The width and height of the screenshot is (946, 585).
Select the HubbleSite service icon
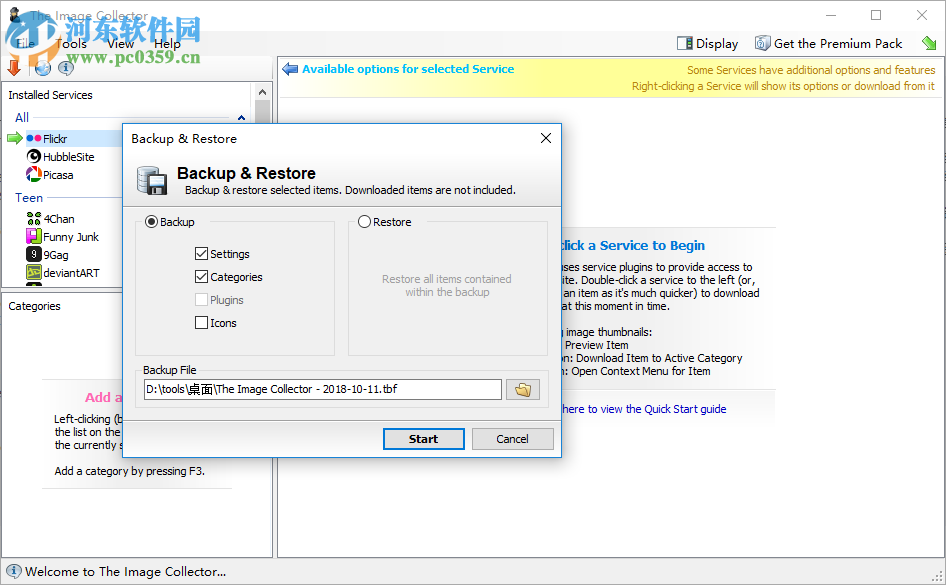click(34, 157)
